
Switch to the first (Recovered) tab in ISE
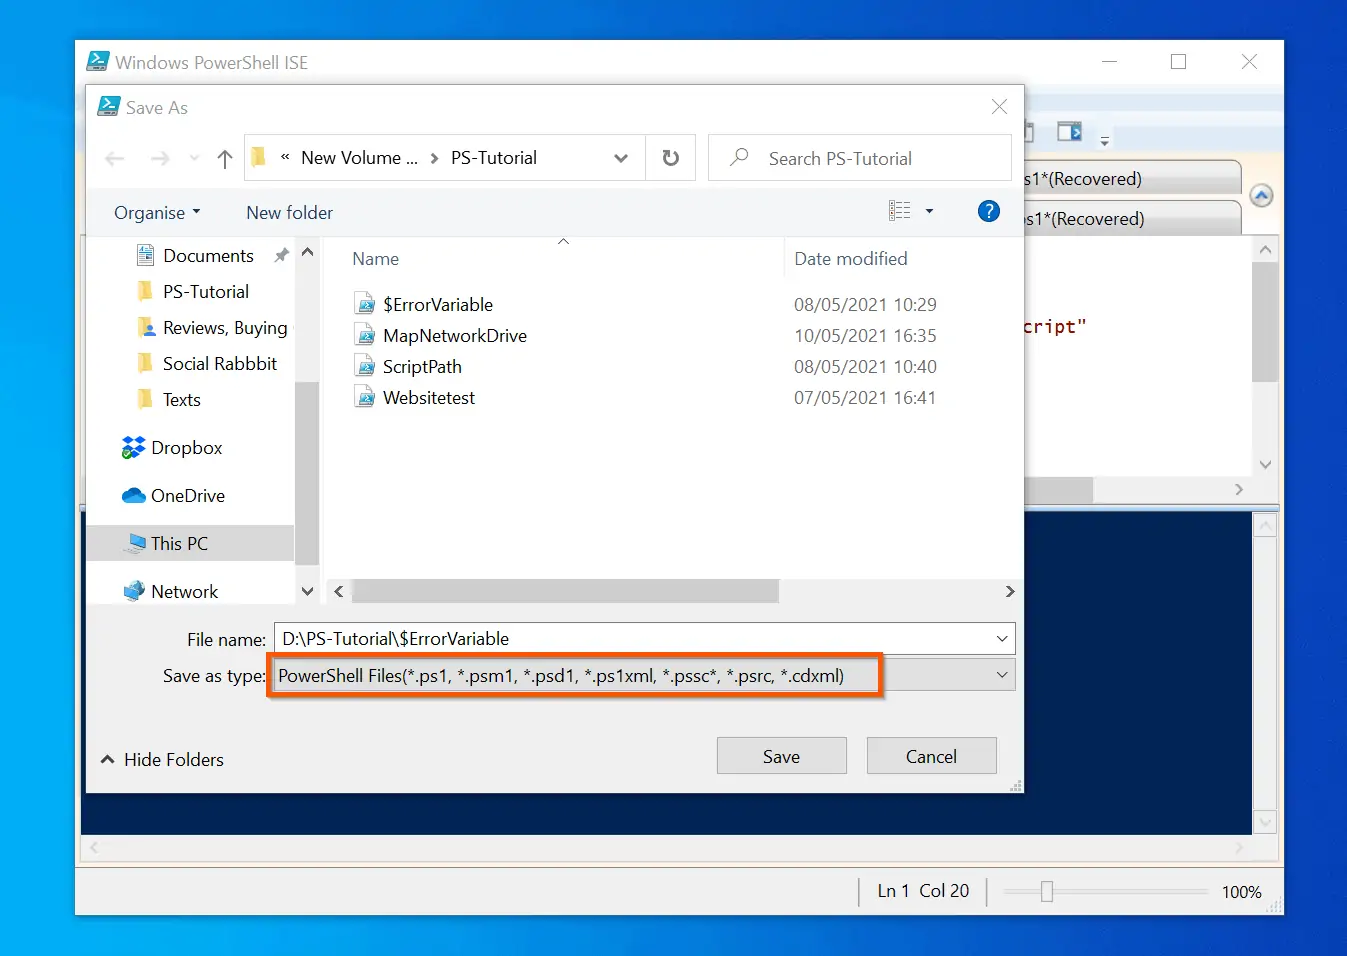tap(1130, 179)
